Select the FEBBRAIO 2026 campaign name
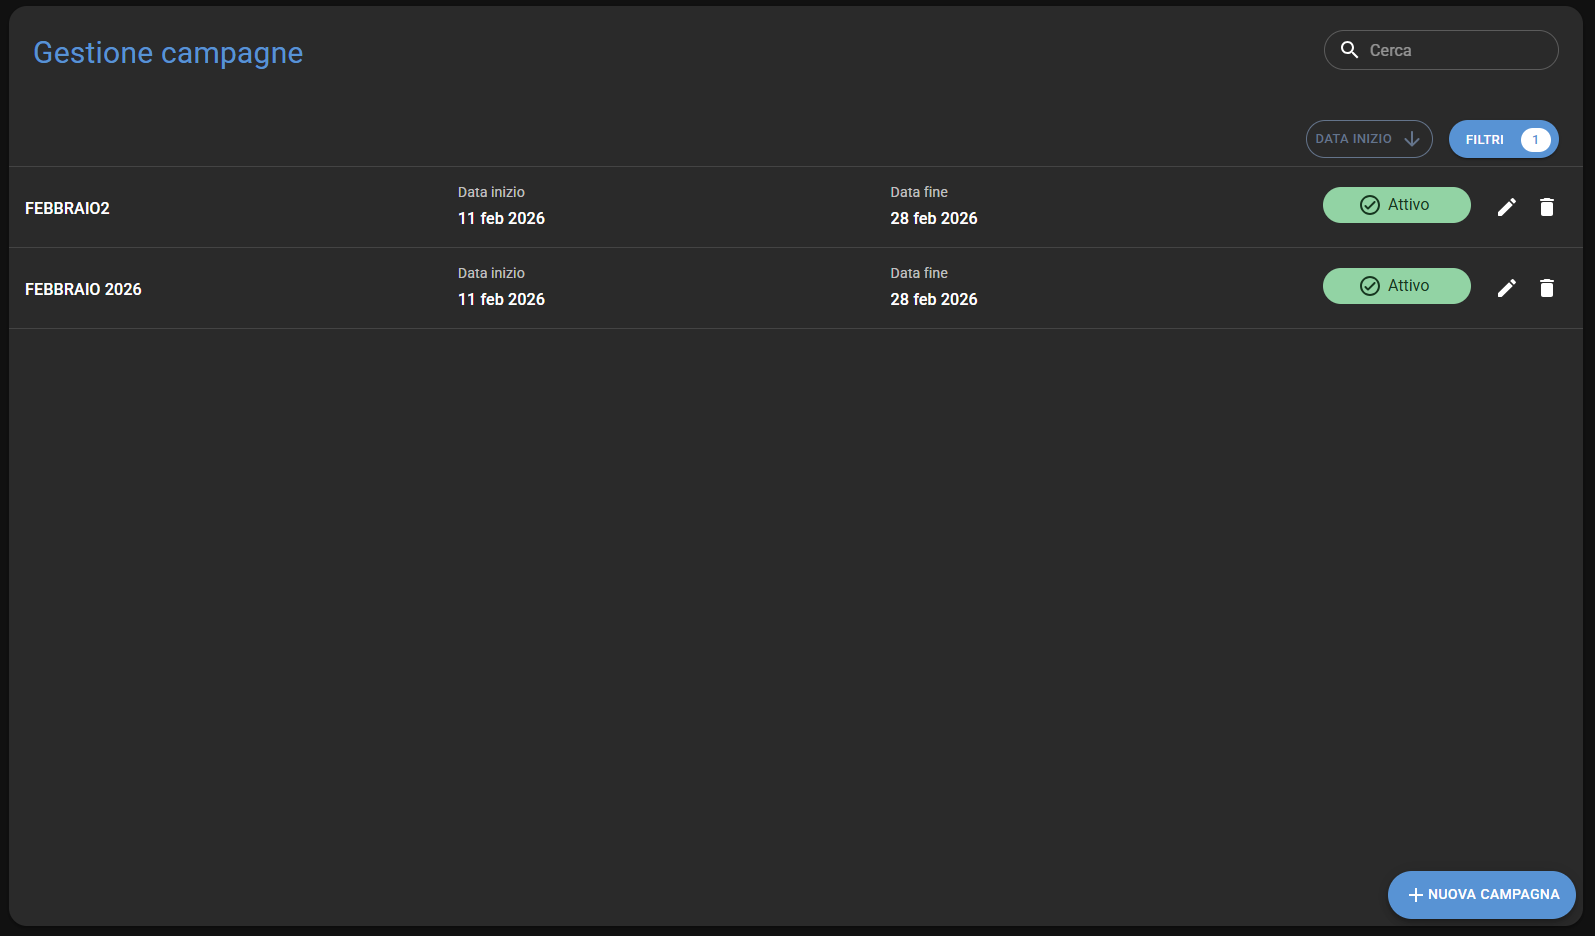This screenshot has height=936, width=1595. coord(83,289)
